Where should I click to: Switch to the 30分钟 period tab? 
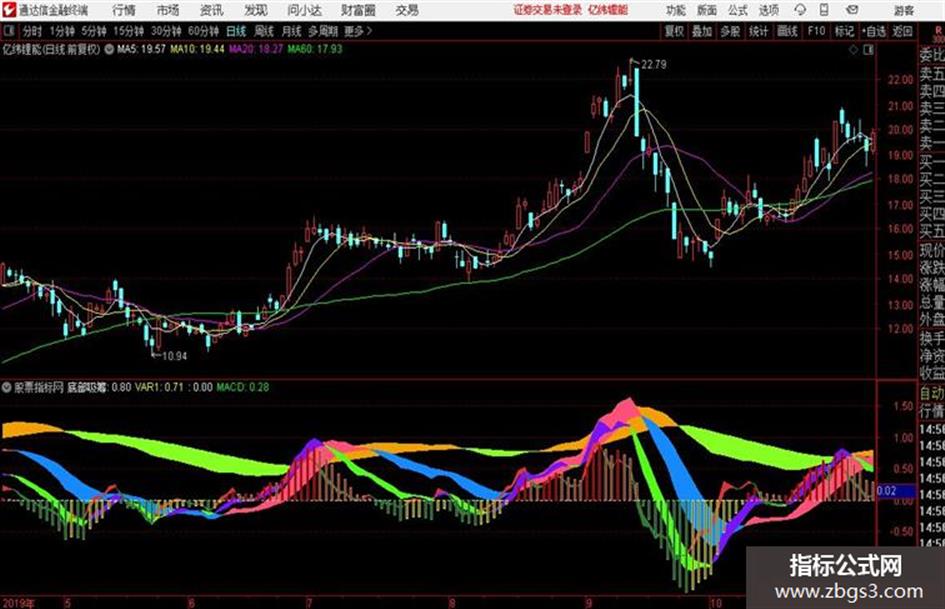166,31
